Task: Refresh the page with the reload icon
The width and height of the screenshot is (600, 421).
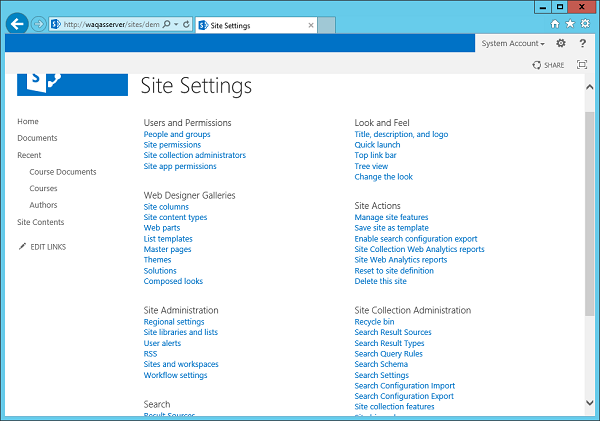Action: (186, 22)
